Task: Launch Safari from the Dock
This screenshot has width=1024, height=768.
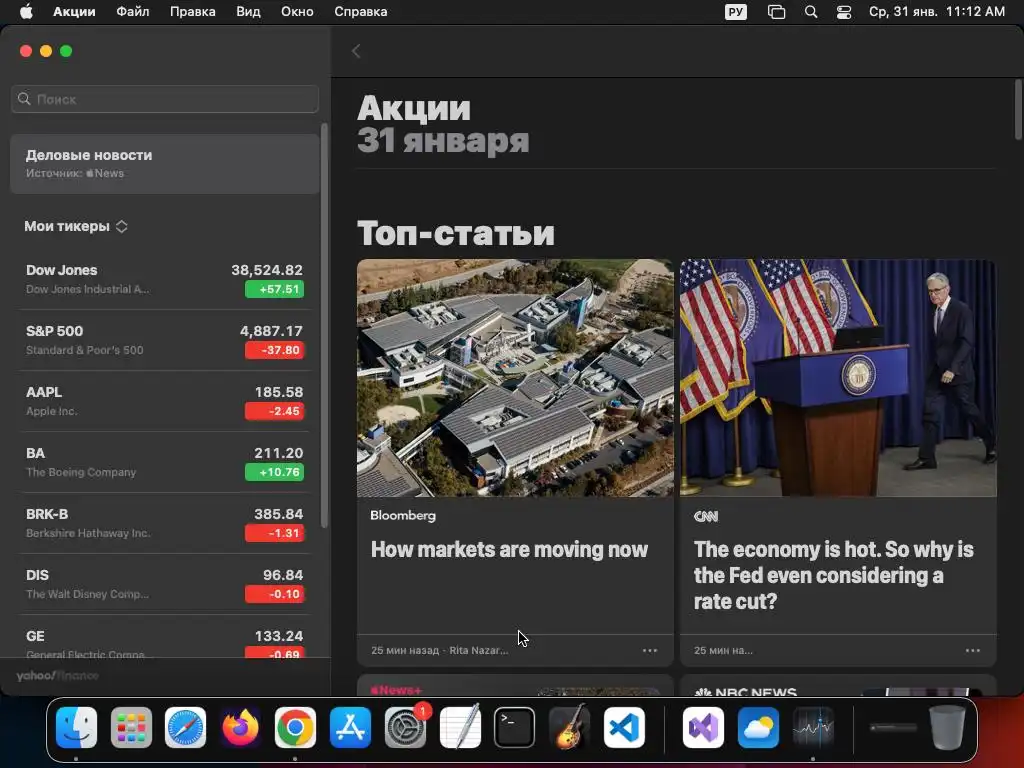Action: (x=185, y=727)
